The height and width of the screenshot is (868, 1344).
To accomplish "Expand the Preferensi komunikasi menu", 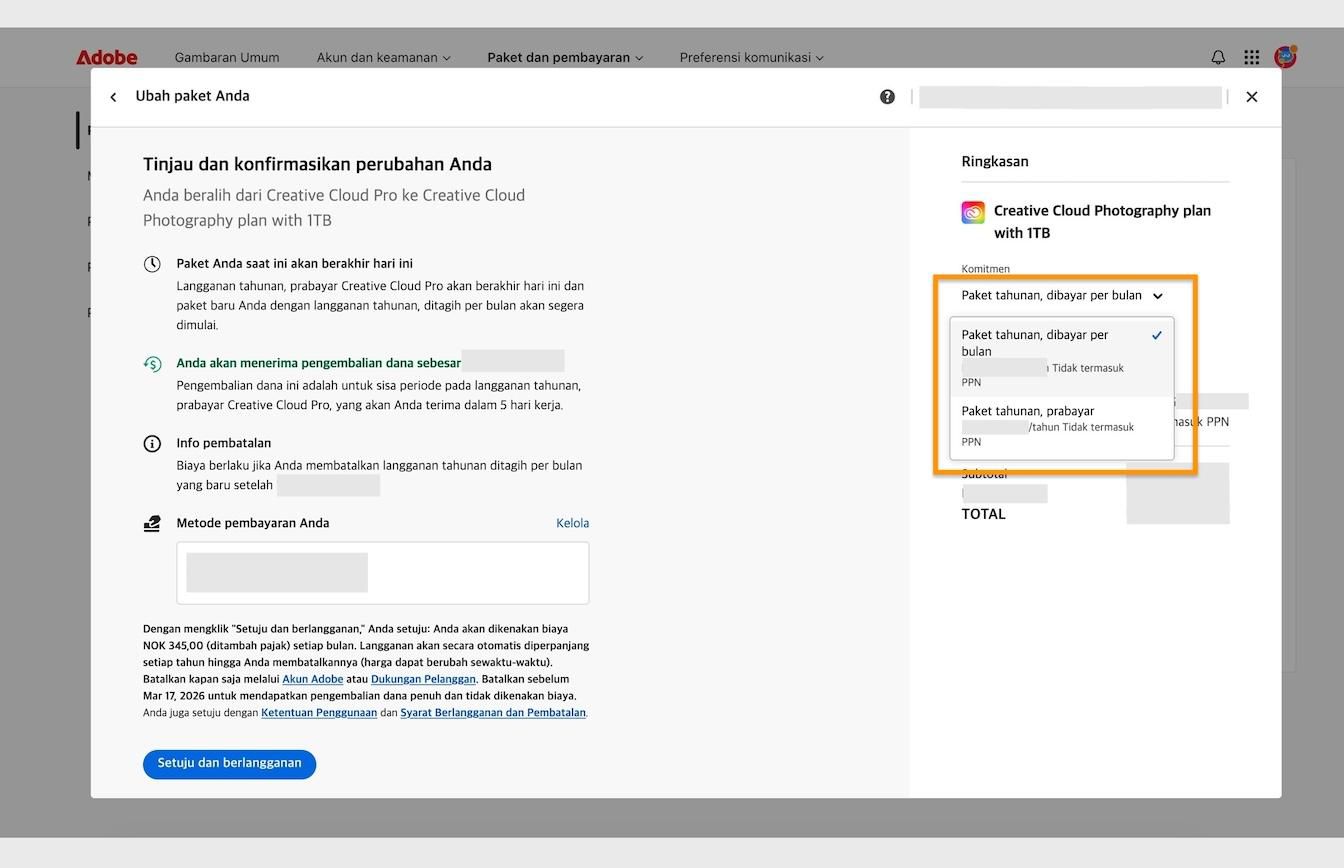I will 752,57.
